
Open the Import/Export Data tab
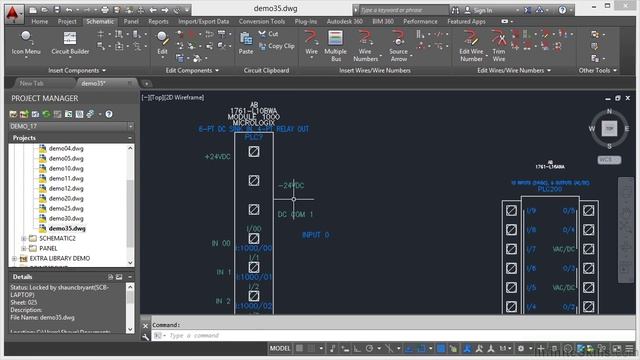(x=203, y=22)
